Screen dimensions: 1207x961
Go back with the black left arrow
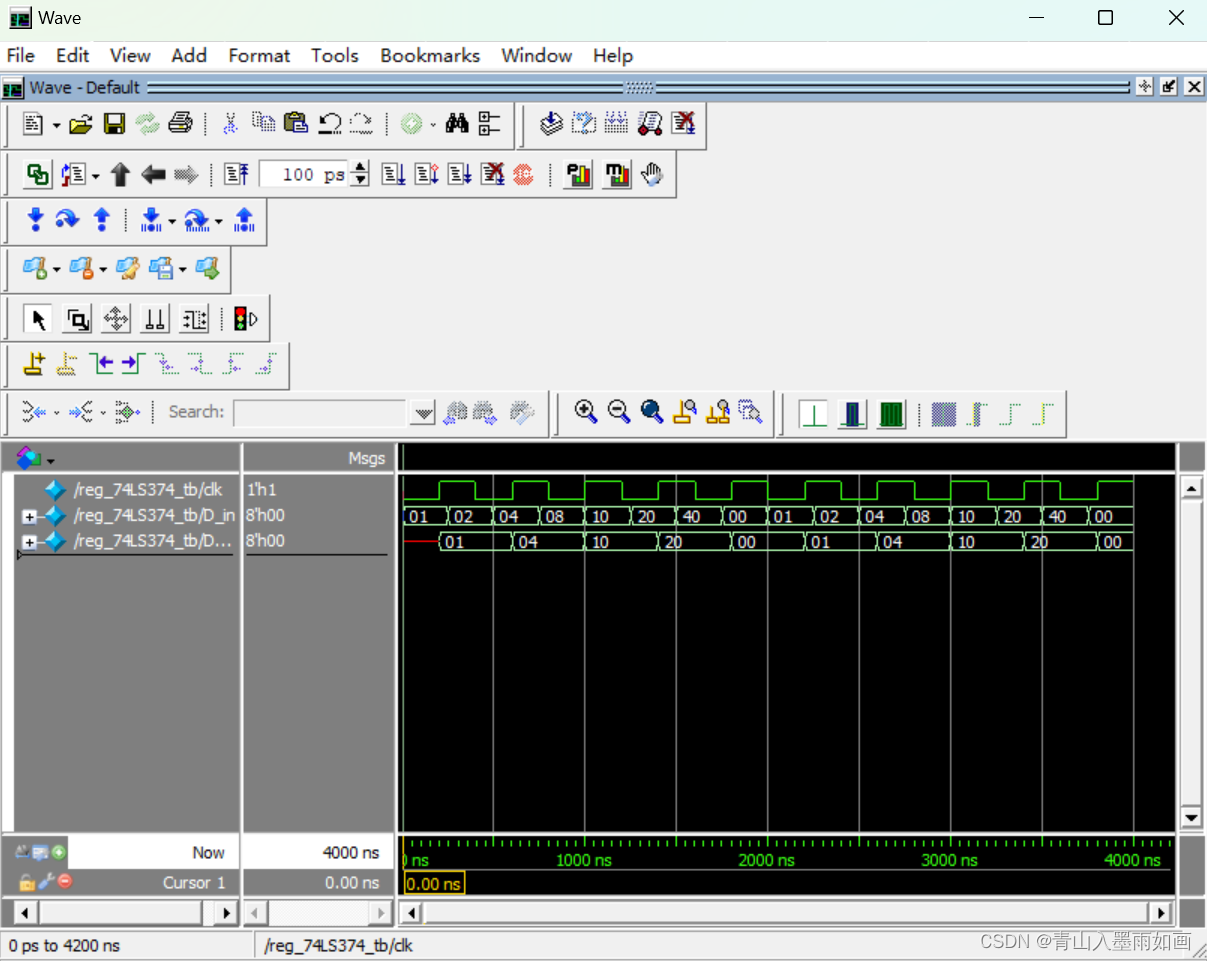(x=153, y=175)
